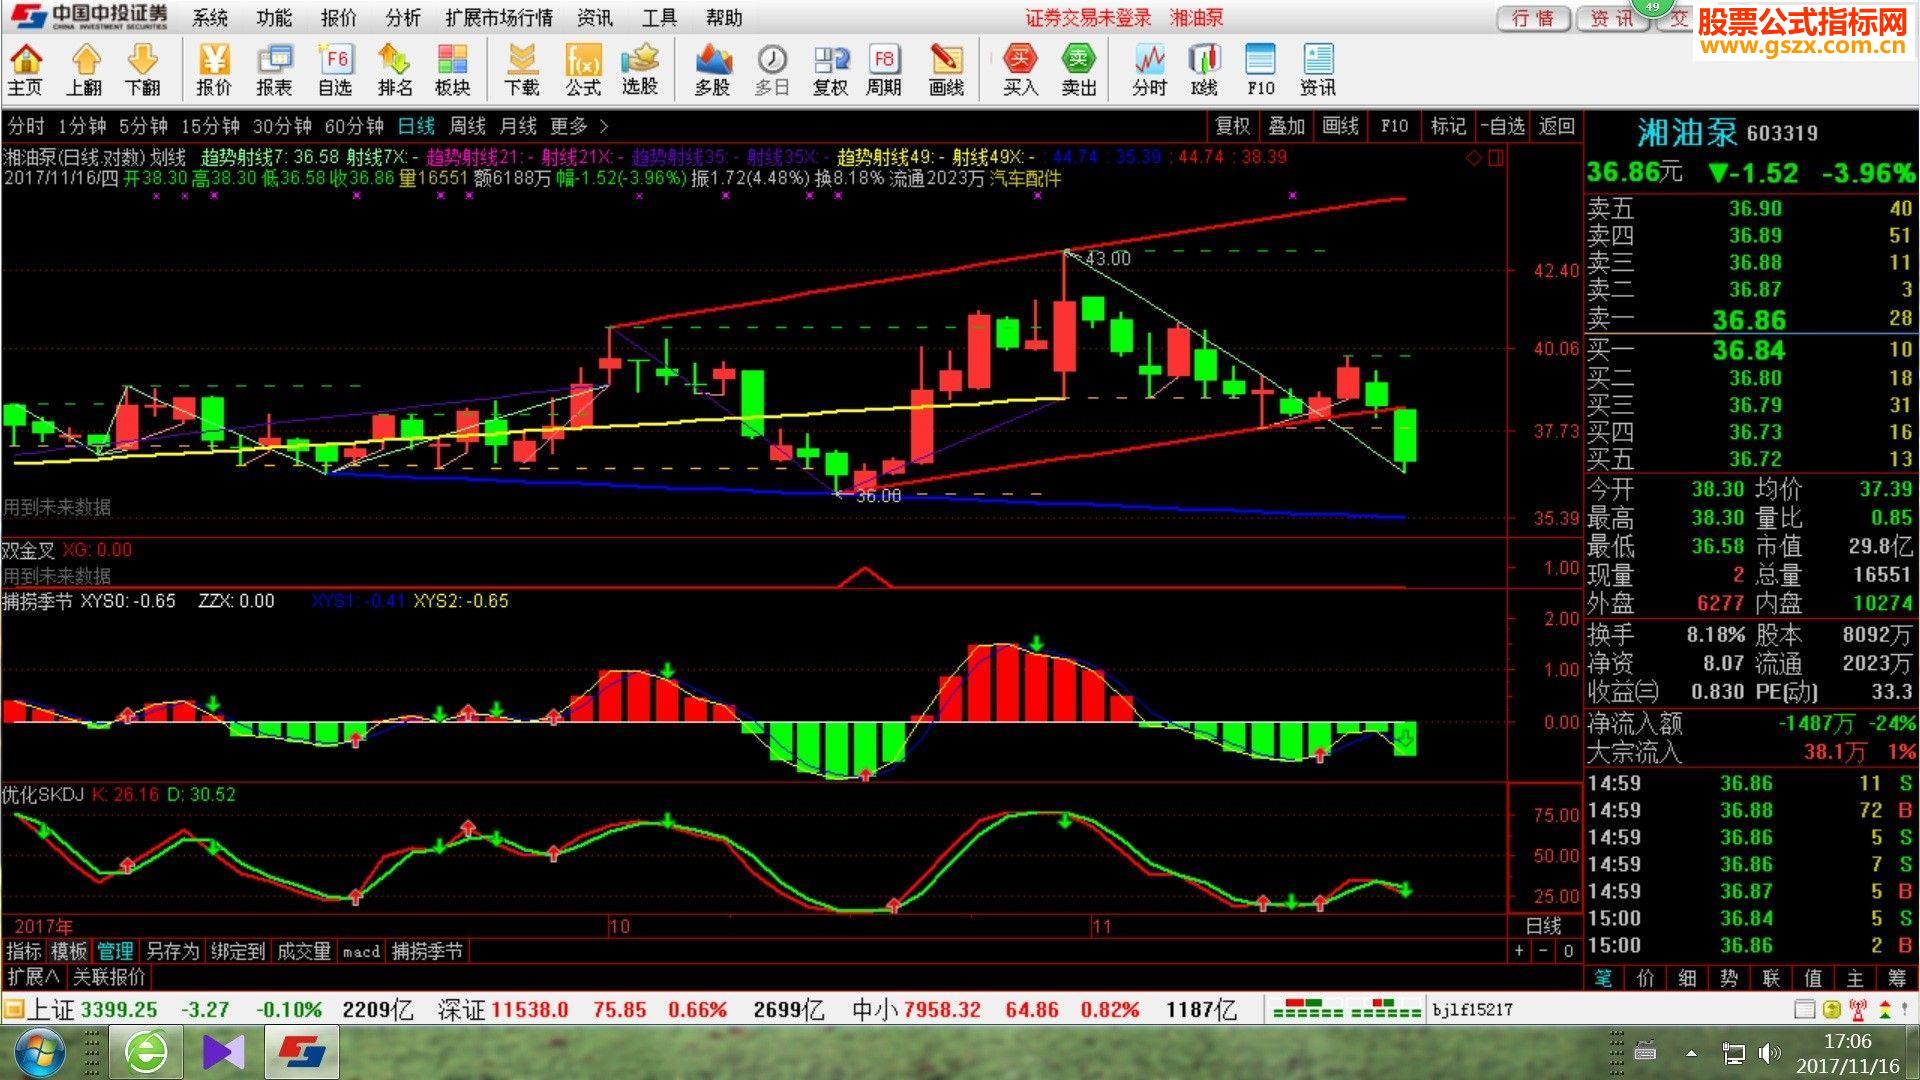This screenshot has height=1080, width=1920.
Task: Switch to the 周线 weekly period
Action: click(467, 126)
